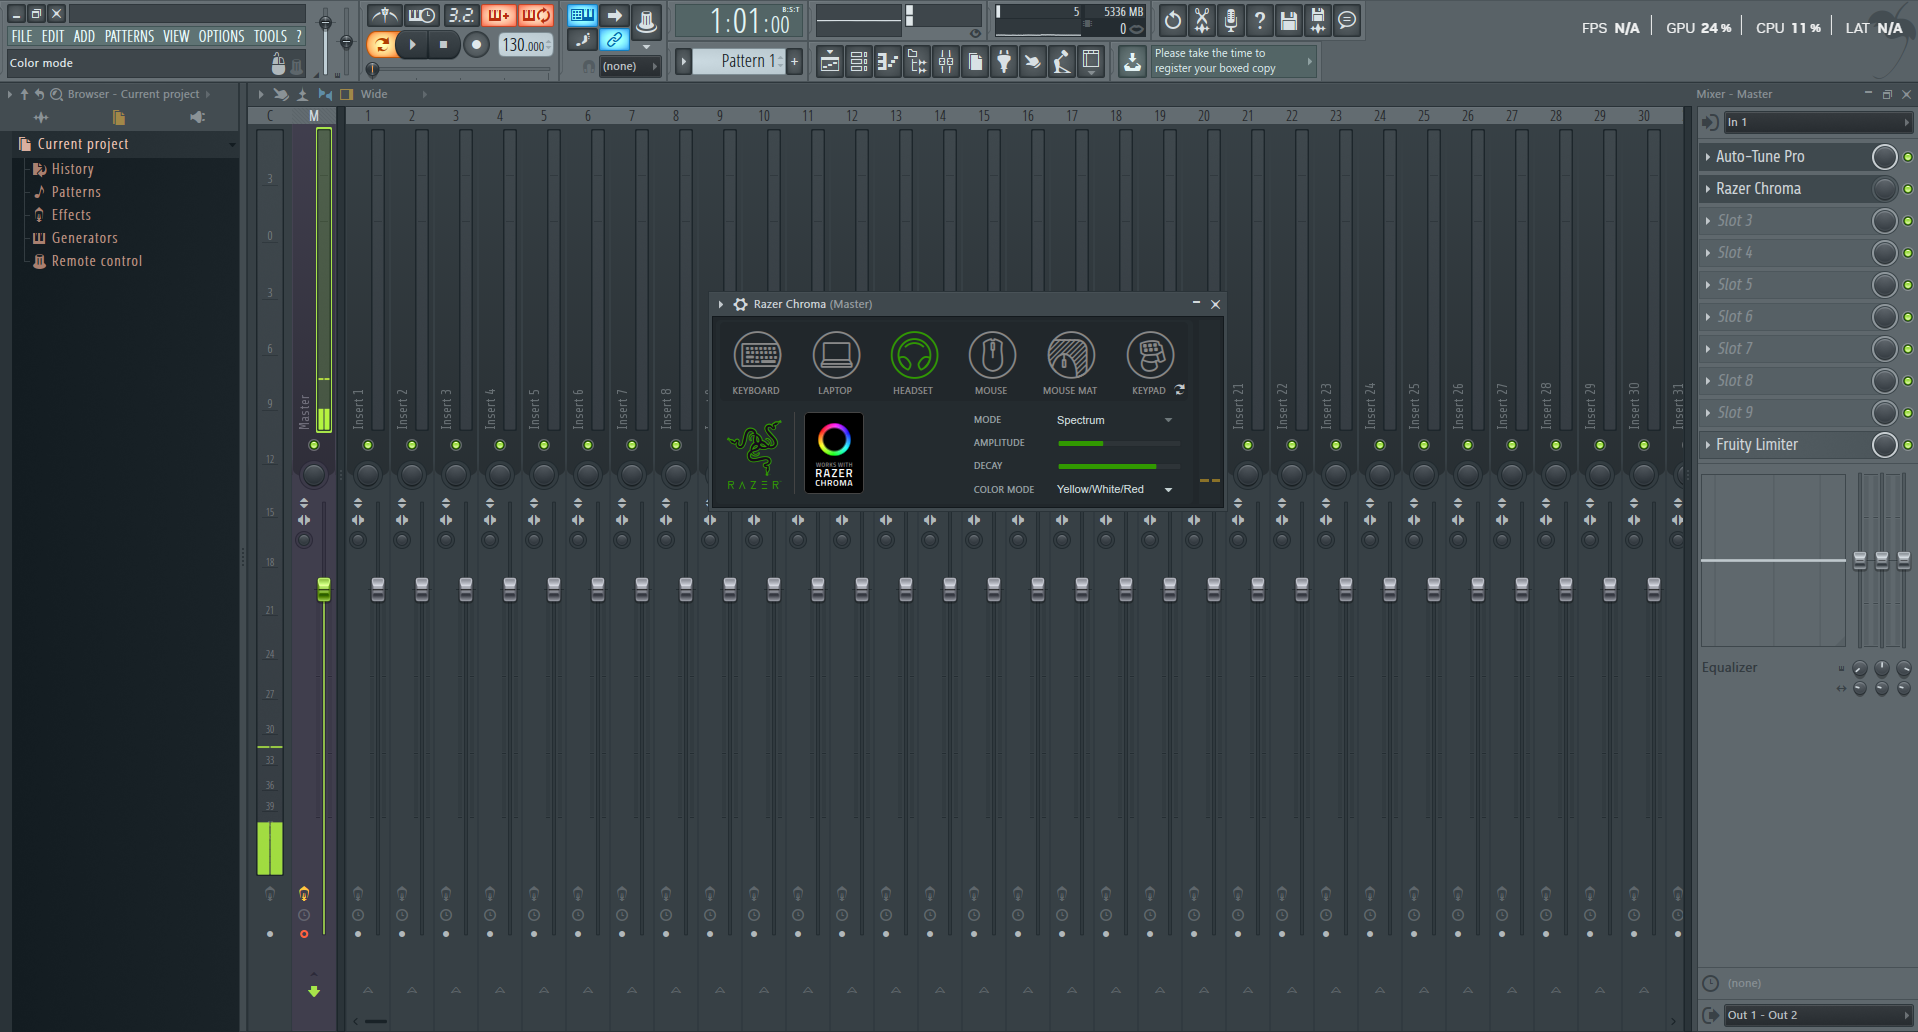Open the Generators folder in the browser
Image resolution: width=1918 pixels, height=1032 pixels.
click(x=85, y=238)
